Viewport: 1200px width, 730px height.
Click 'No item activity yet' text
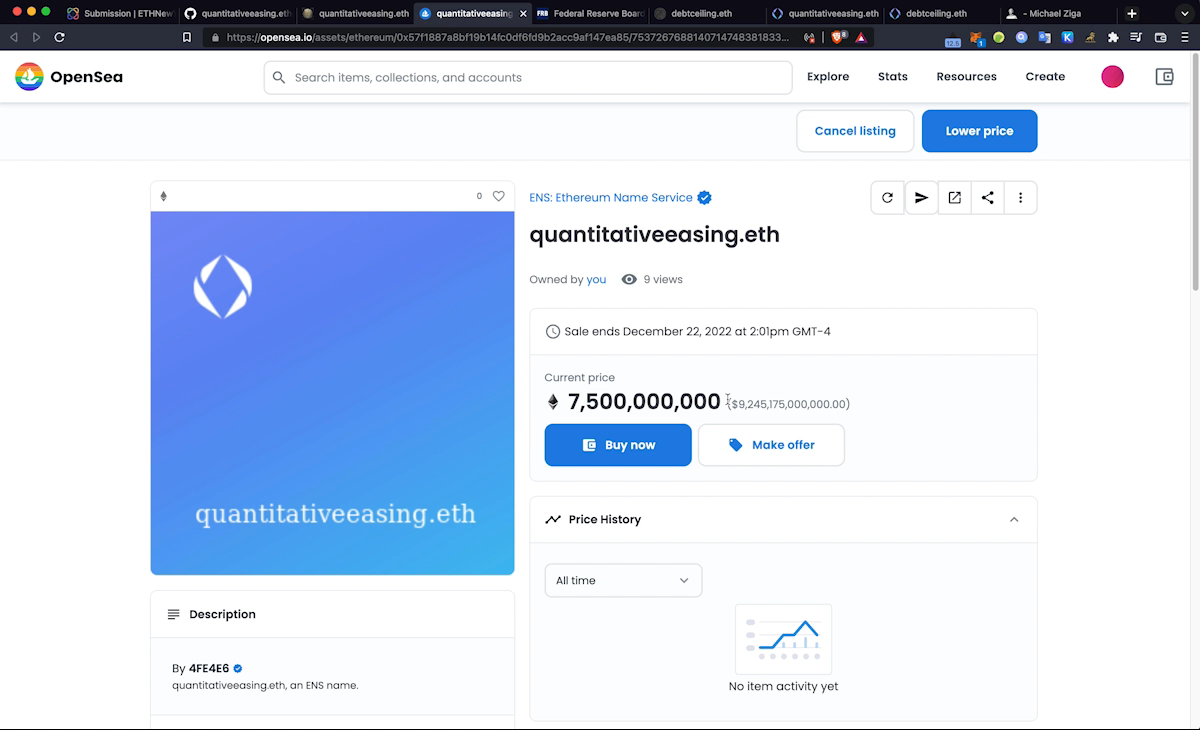coord(783,687)
